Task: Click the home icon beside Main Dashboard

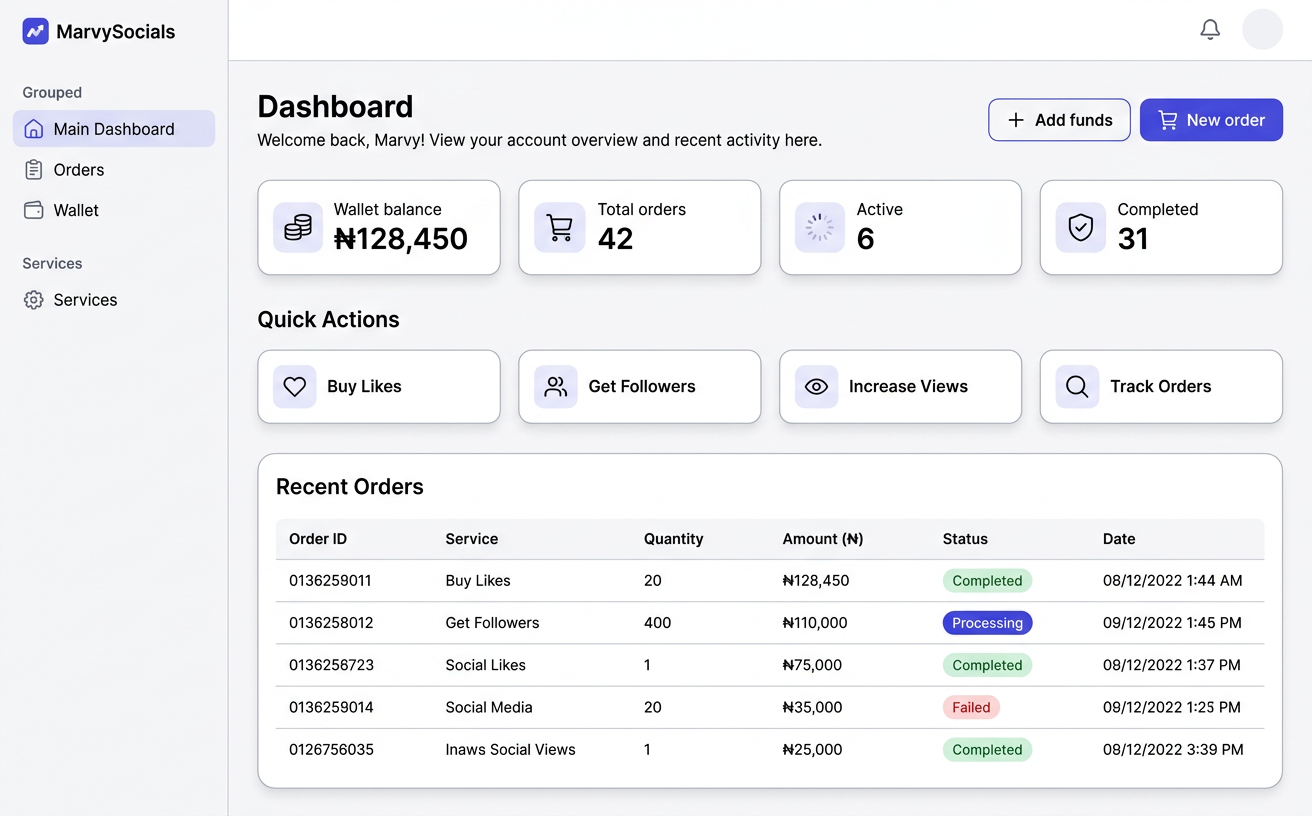Action: [x=34, y=129]
